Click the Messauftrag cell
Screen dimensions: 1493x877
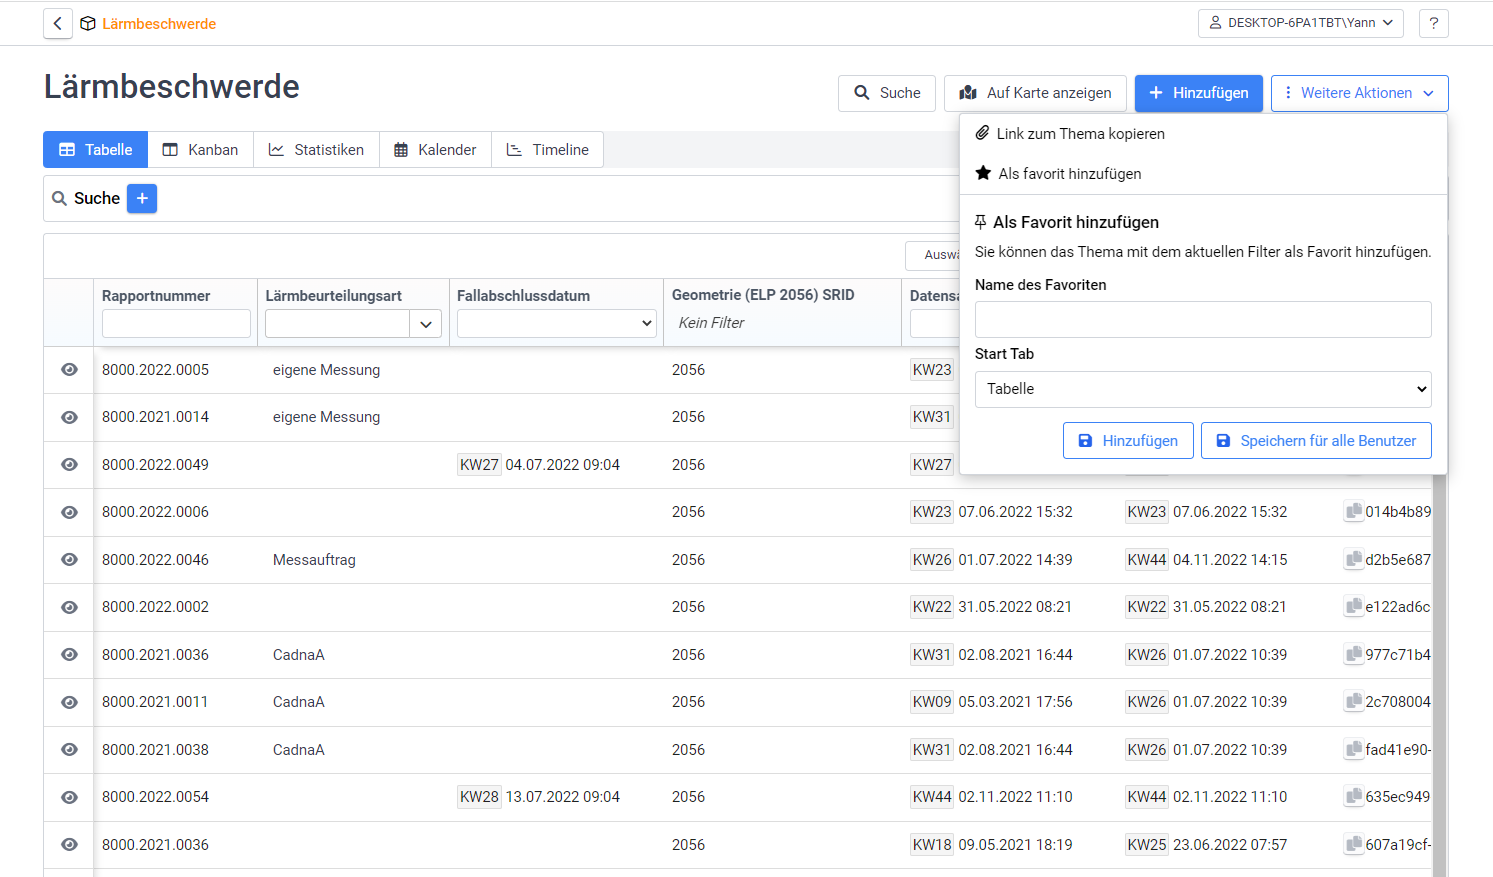pyautogui.click(x=314, y=560)
